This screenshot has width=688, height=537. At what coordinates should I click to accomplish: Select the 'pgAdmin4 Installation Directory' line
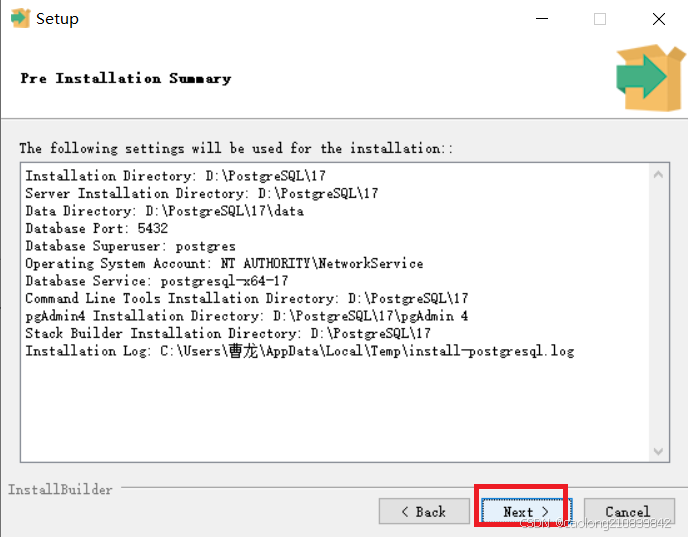(247, 316)
